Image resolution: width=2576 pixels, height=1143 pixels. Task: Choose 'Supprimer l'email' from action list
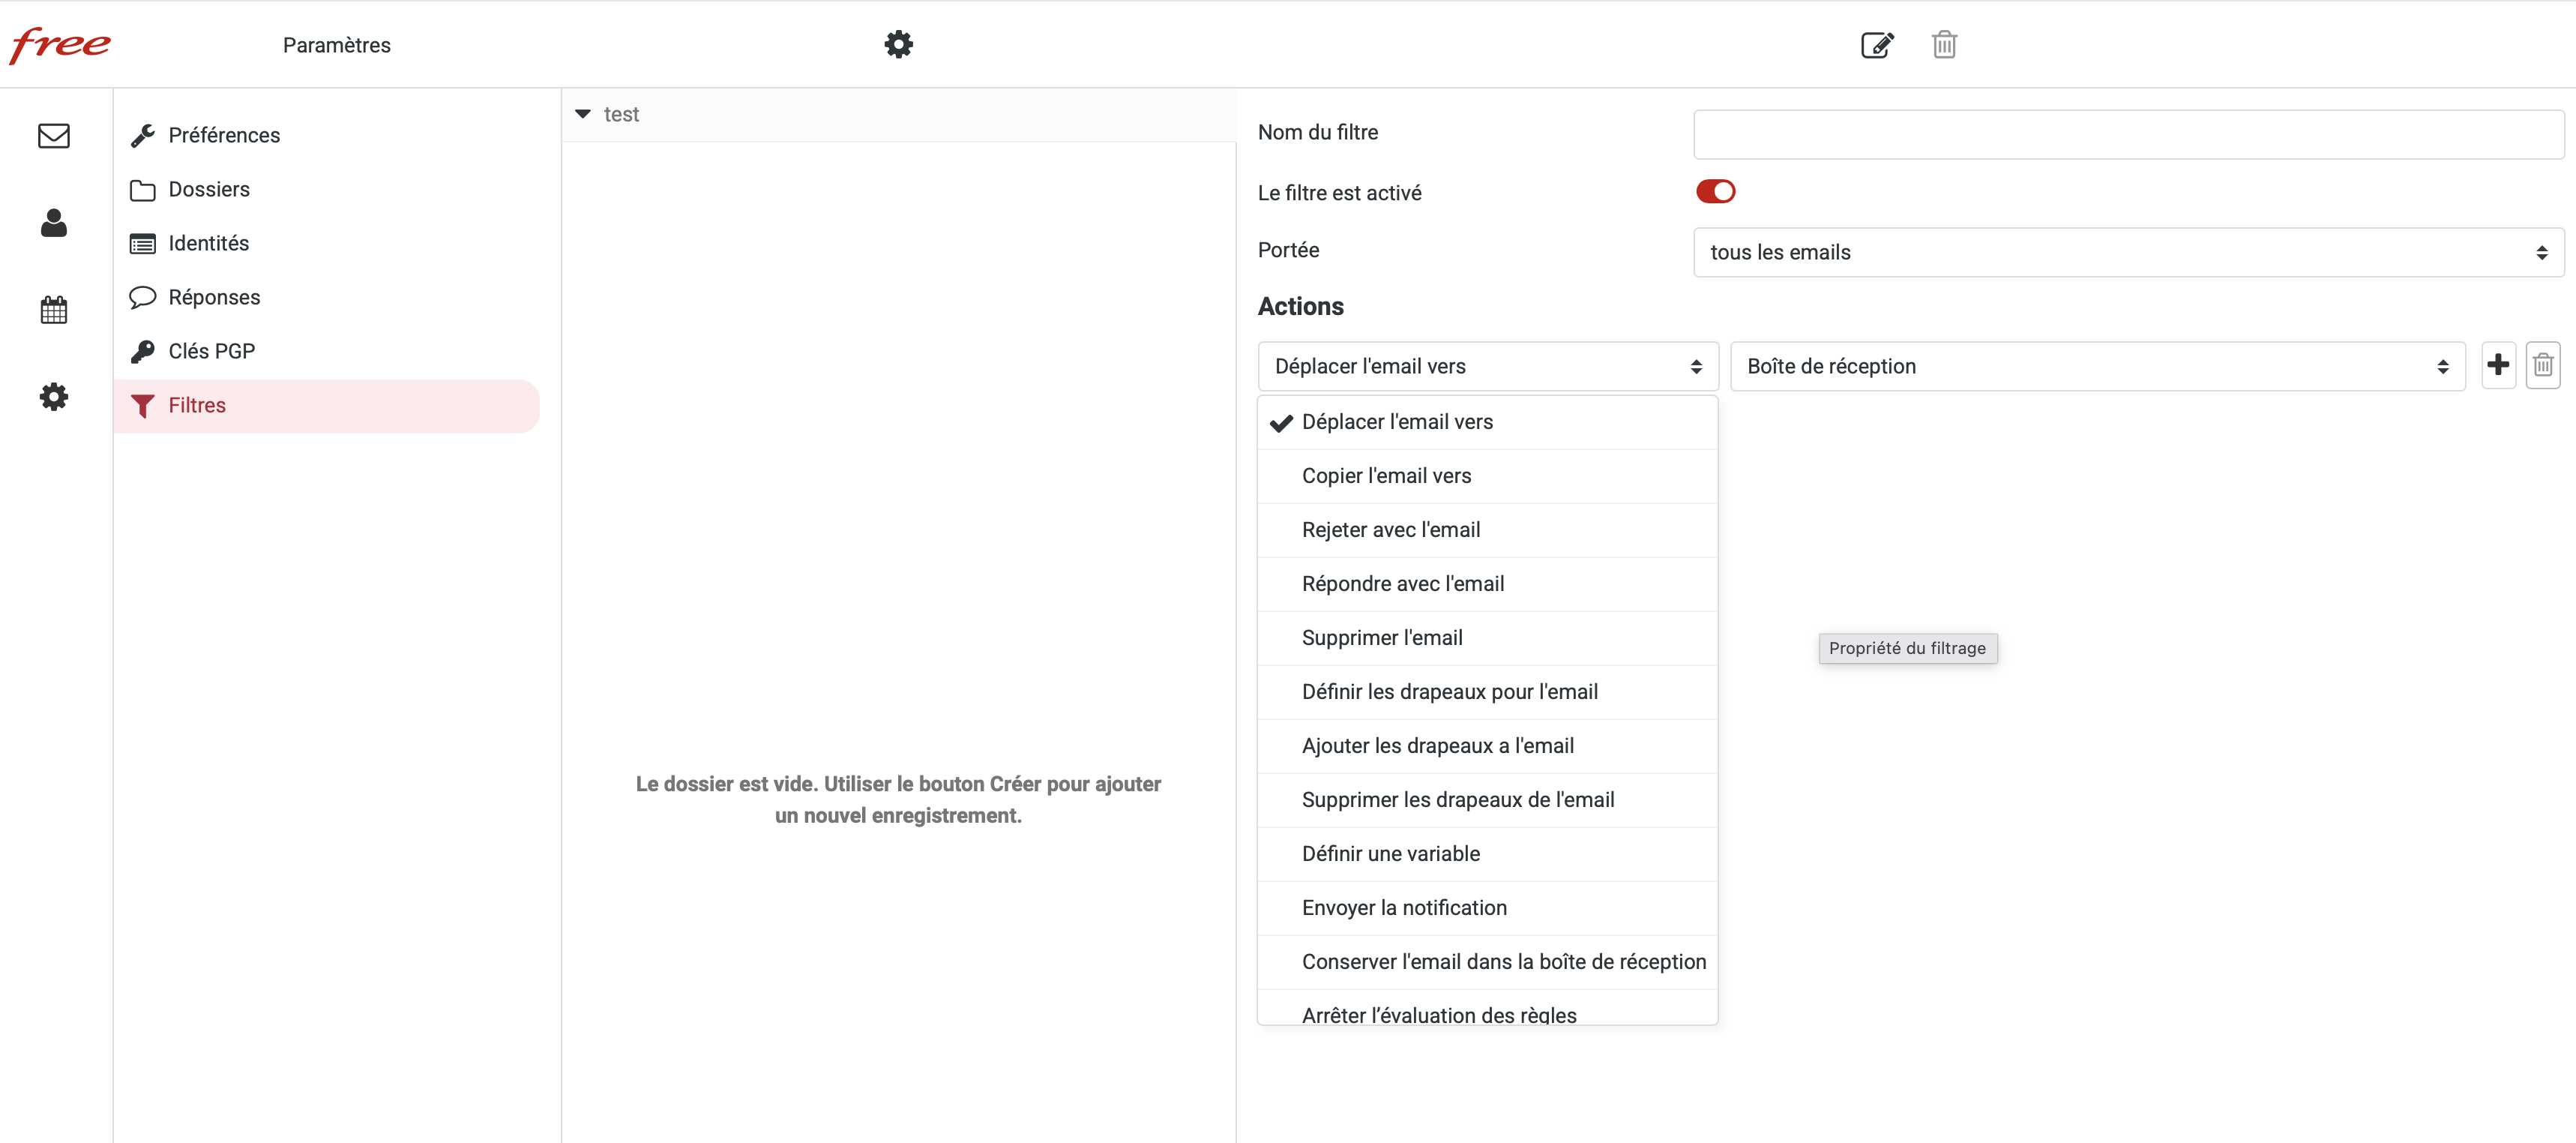click(1382, 638)
